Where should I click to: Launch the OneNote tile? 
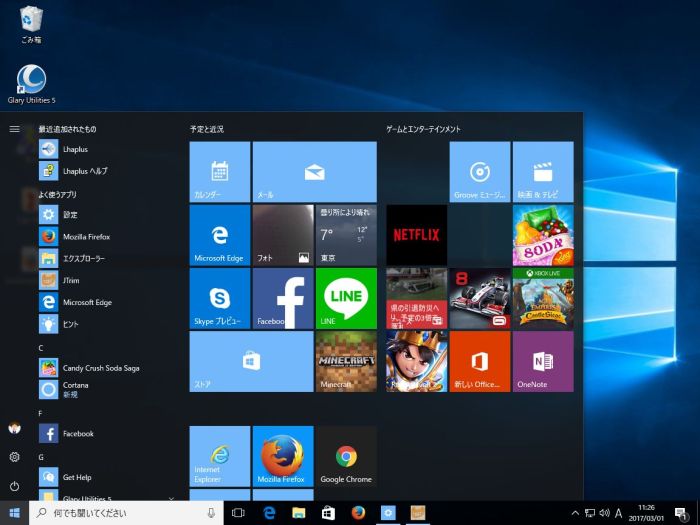tap(543, 361)
